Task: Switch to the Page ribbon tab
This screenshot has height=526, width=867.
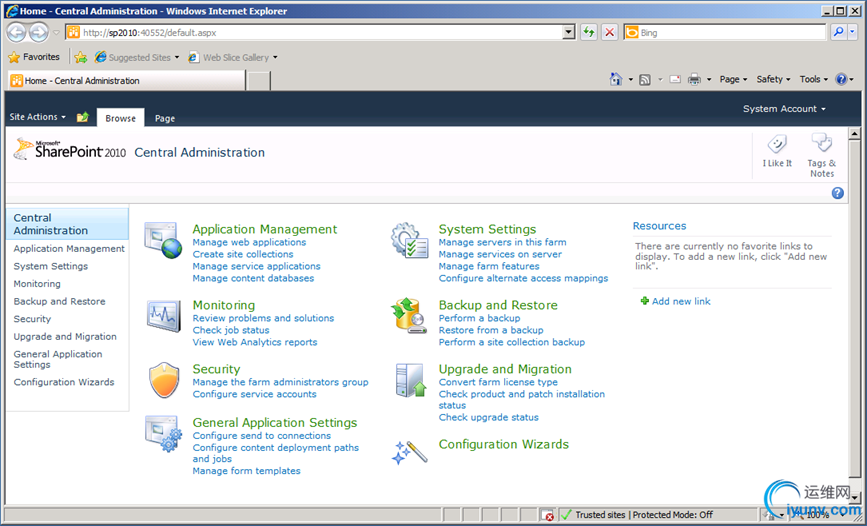Action: coord(165,118)
